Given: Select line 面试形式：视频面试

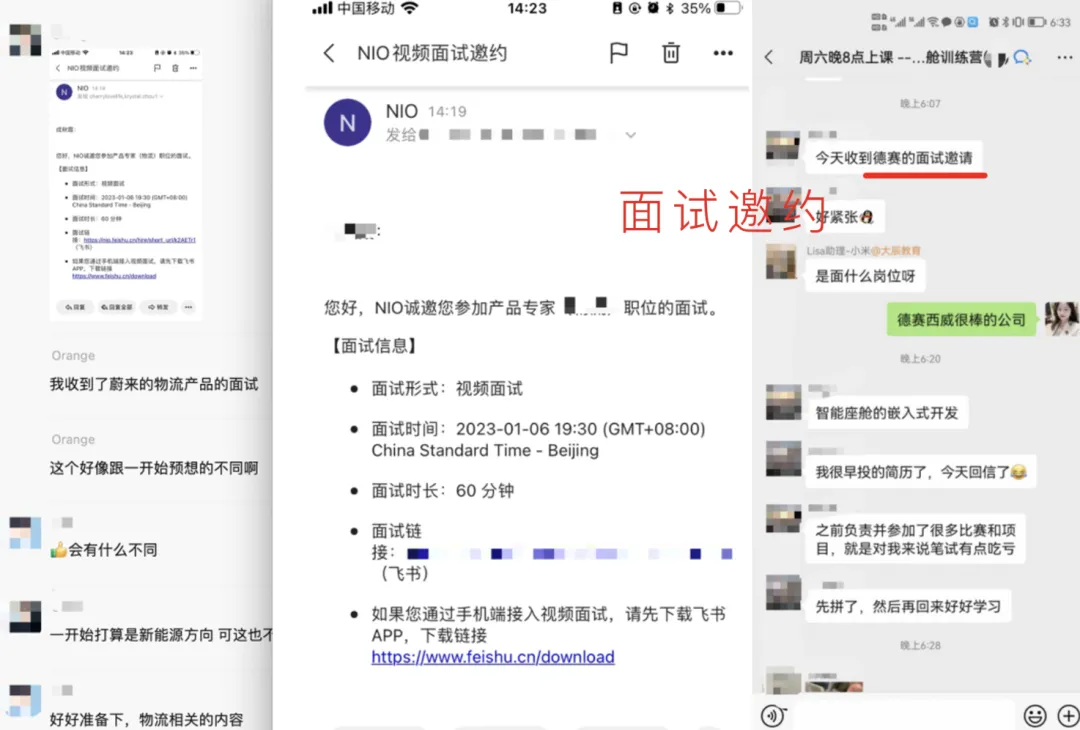Looking at the screenshot, I should [447, 389].
